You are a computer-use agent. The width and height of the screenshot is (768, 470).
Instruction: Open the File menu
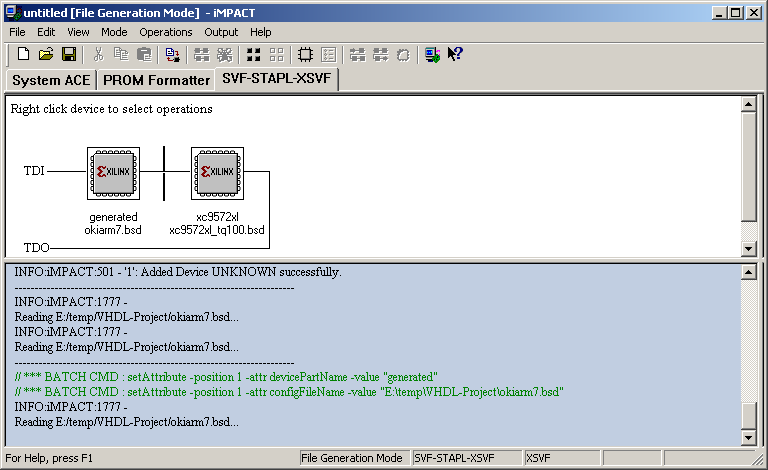click(x=17, y=32)
